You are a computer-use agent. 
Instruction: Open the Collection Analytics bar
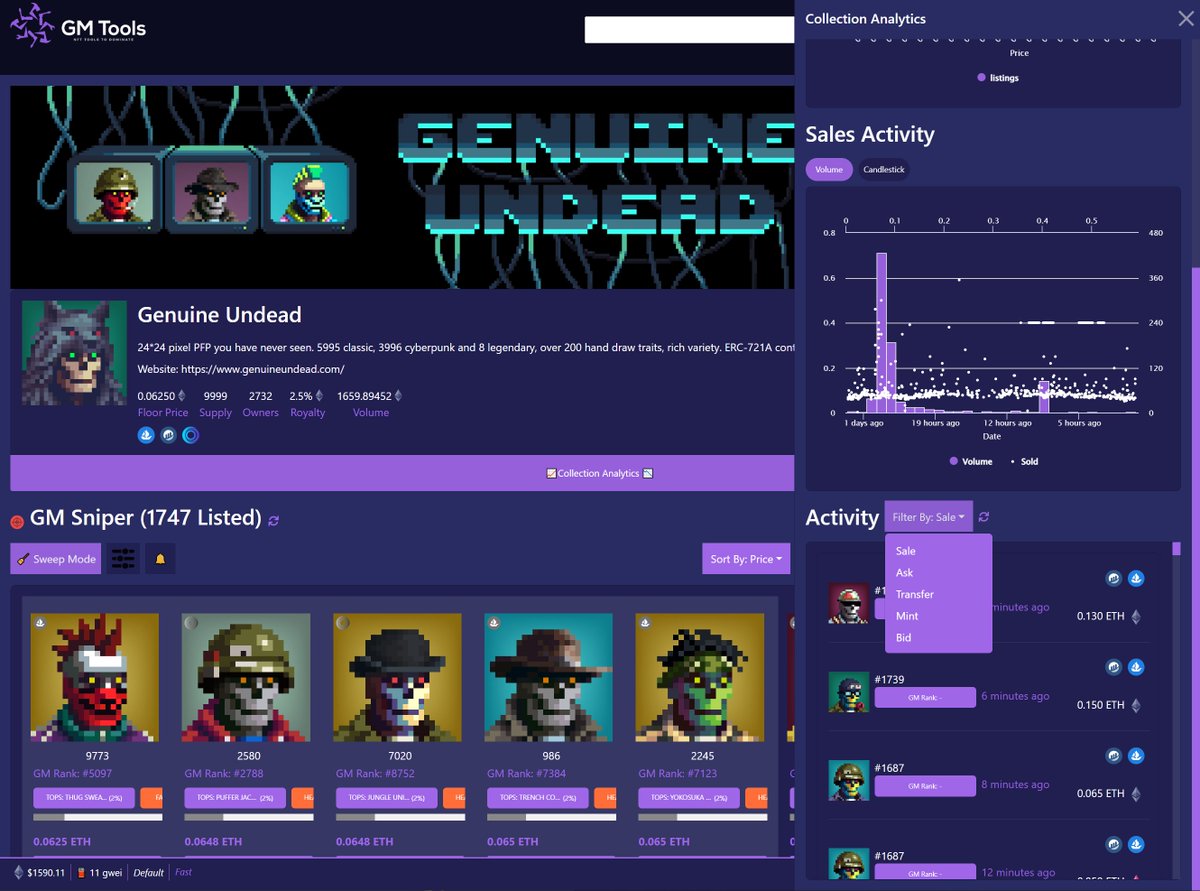pyautogui.click(x=402, y=473)
